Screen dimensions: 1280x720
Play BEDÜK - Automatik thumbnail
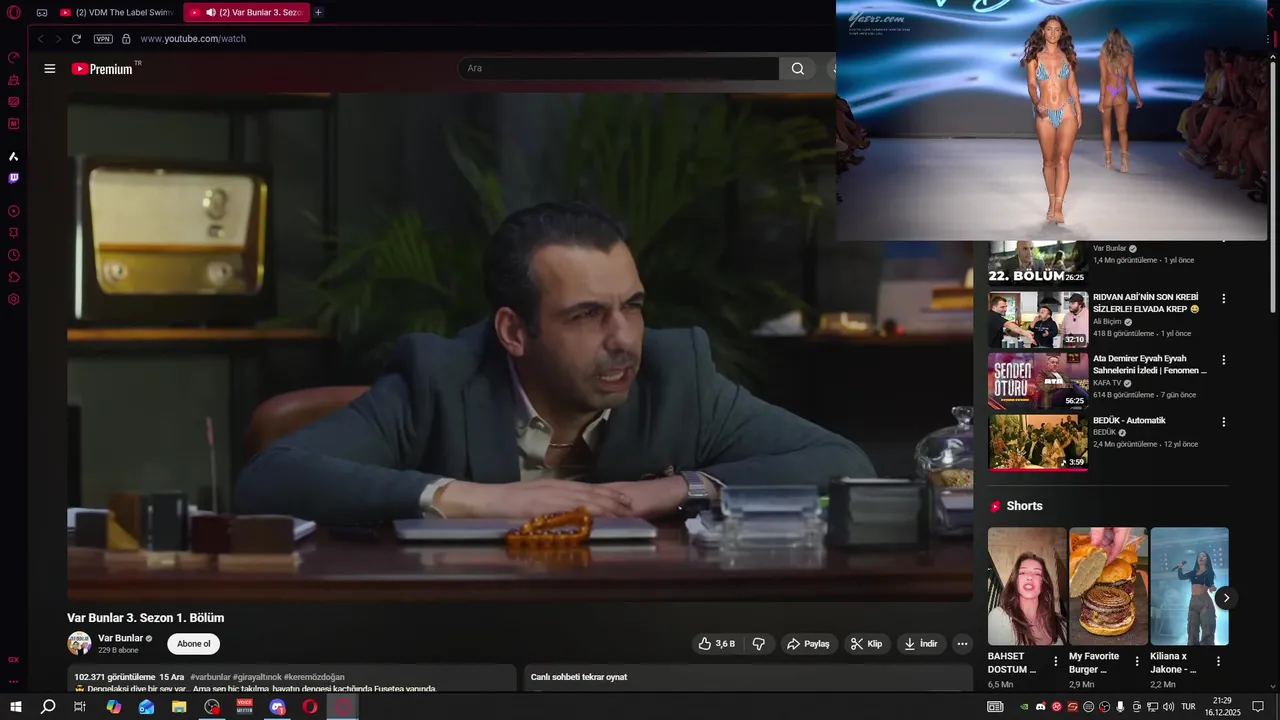click(1038, 443)
